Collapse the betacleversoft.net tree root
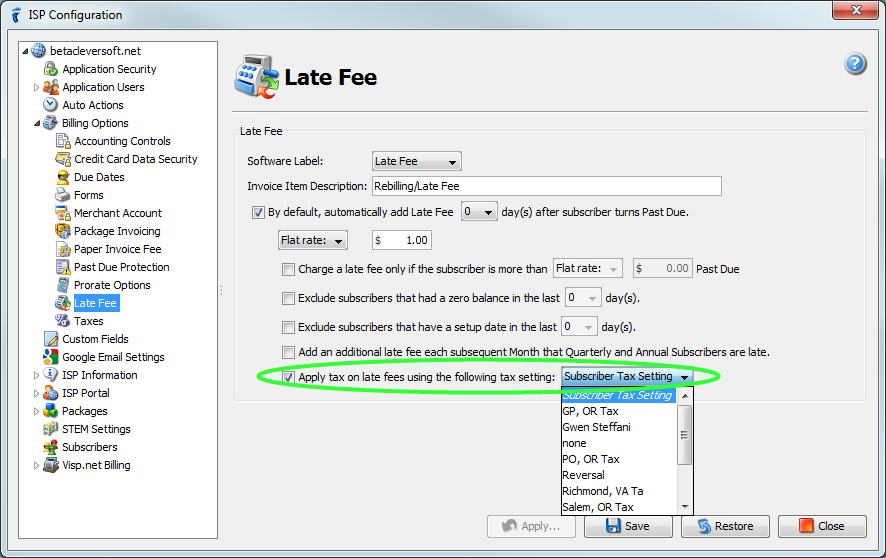886x558 pixels. click(x=25, y=51)
